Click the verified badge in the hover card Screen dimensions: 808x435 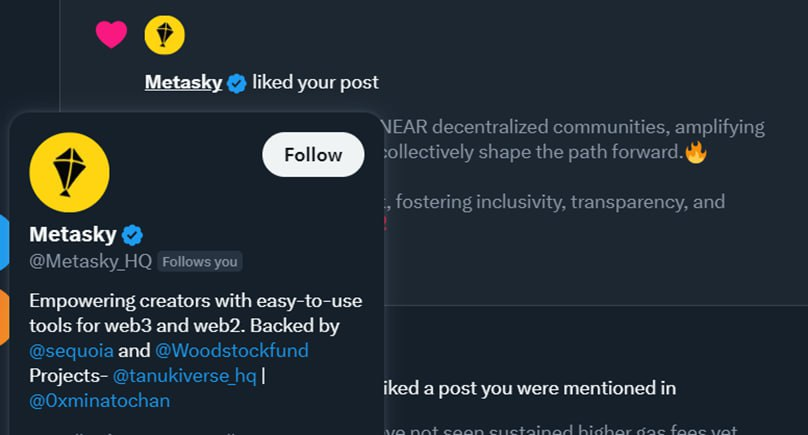point(133,235)
